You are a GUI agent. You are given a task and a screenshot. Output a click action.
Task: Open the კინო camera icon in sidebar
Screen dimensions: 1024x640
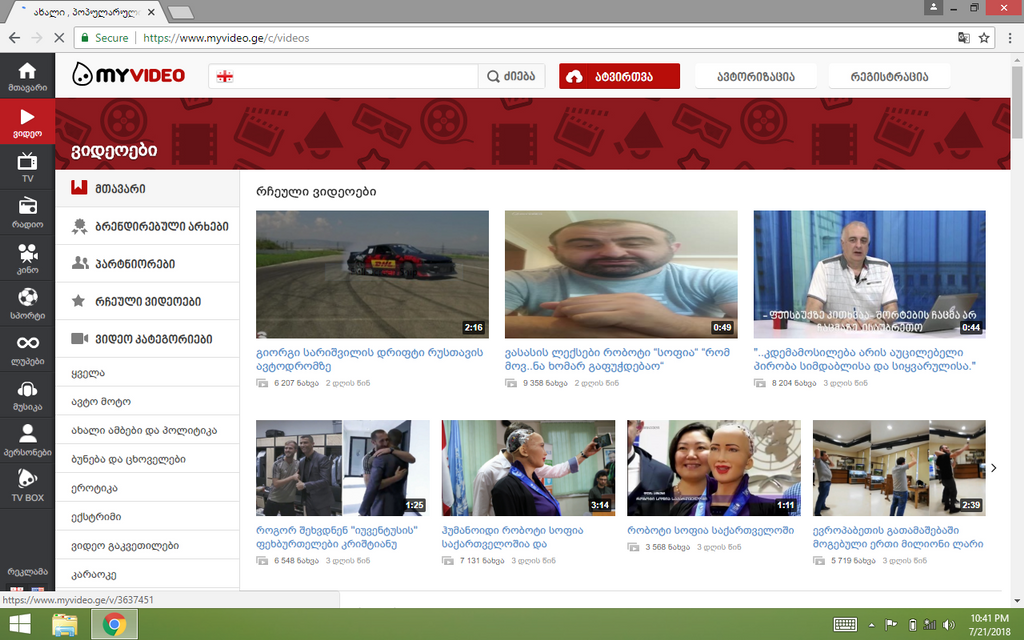27,253
